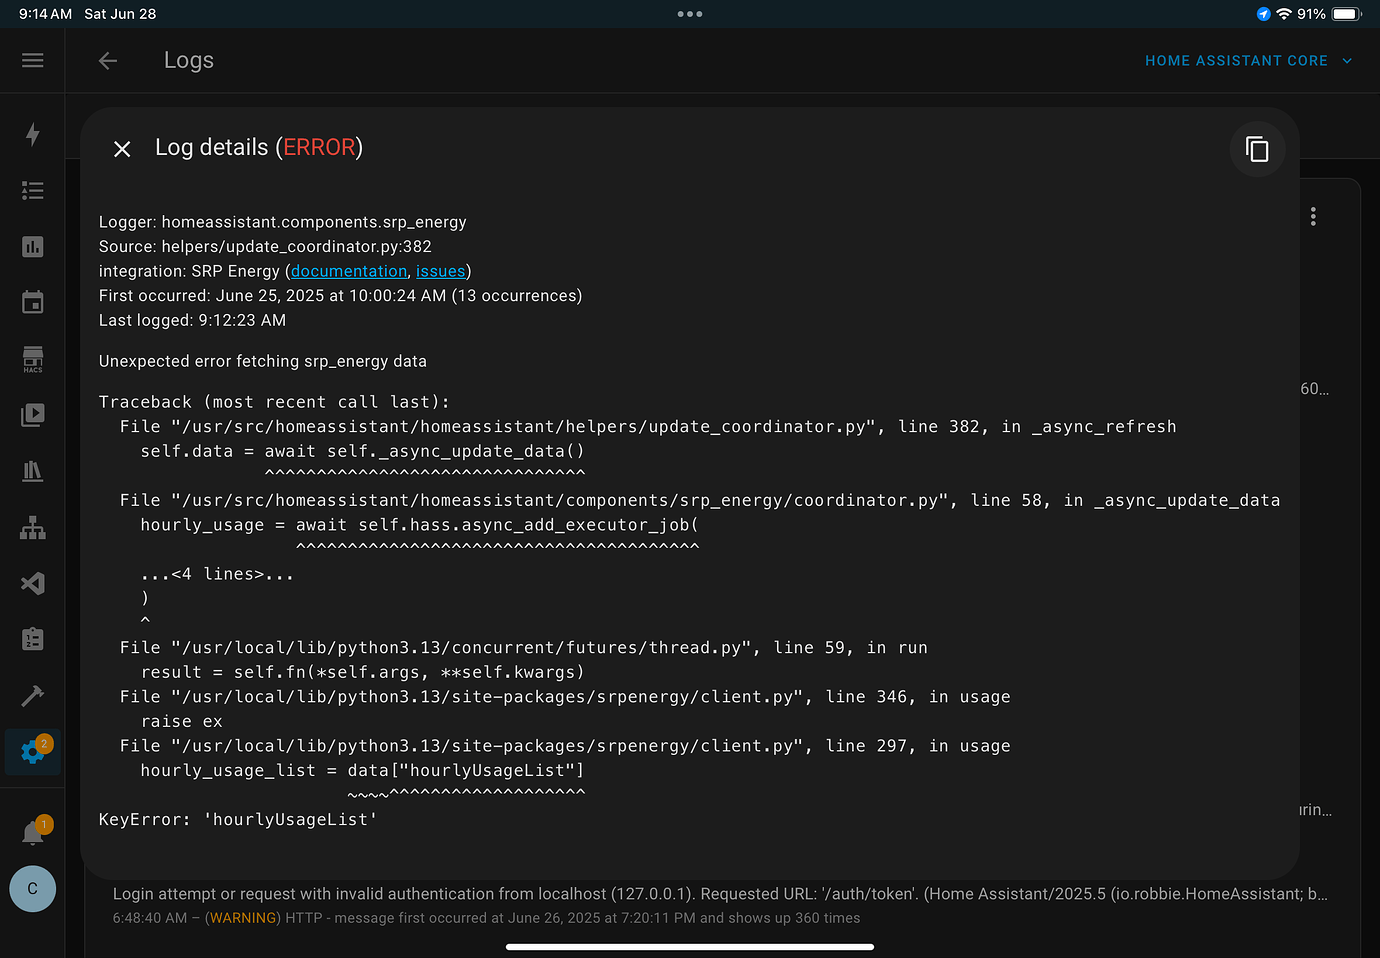Open SRP Energy documentation link
Screen dimensions: 1380x958
pyautogui.click(x=349, y=271)
